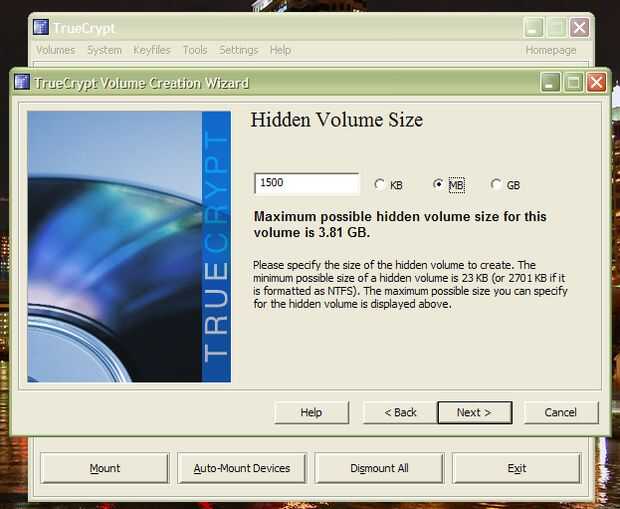
Task: Go back to the previous wizard step
Action: tap(400, 412)
